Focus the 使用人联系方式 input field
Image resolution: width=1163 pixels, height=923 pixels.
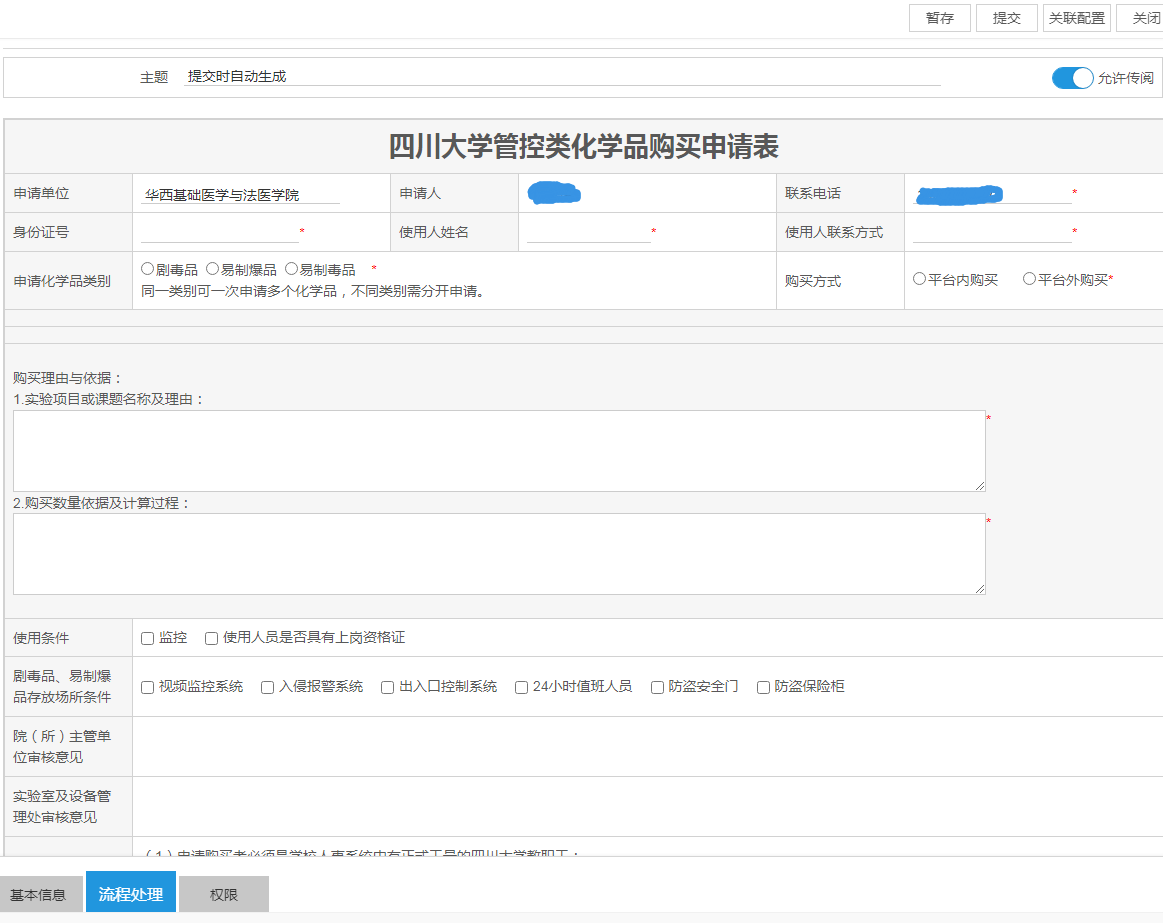992,232
